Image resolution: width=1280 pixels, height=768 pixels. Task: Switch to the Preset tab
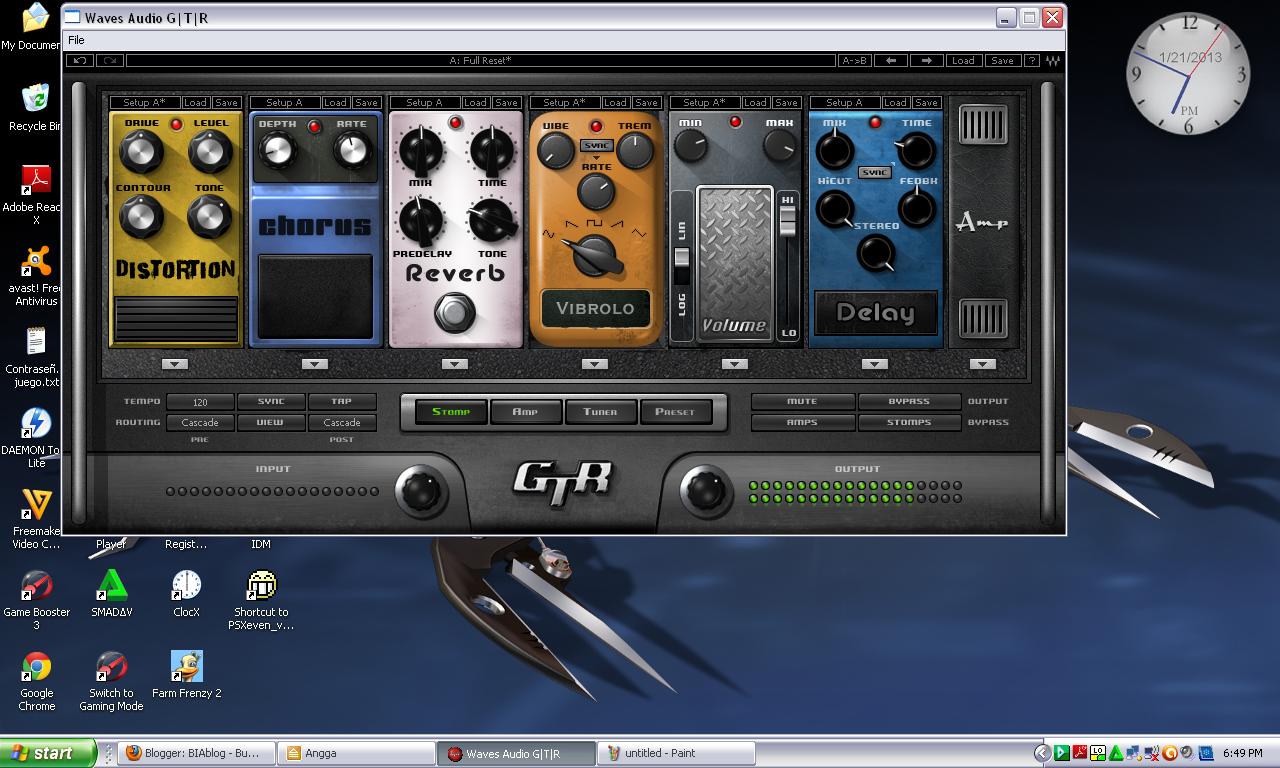pos(675,411)
